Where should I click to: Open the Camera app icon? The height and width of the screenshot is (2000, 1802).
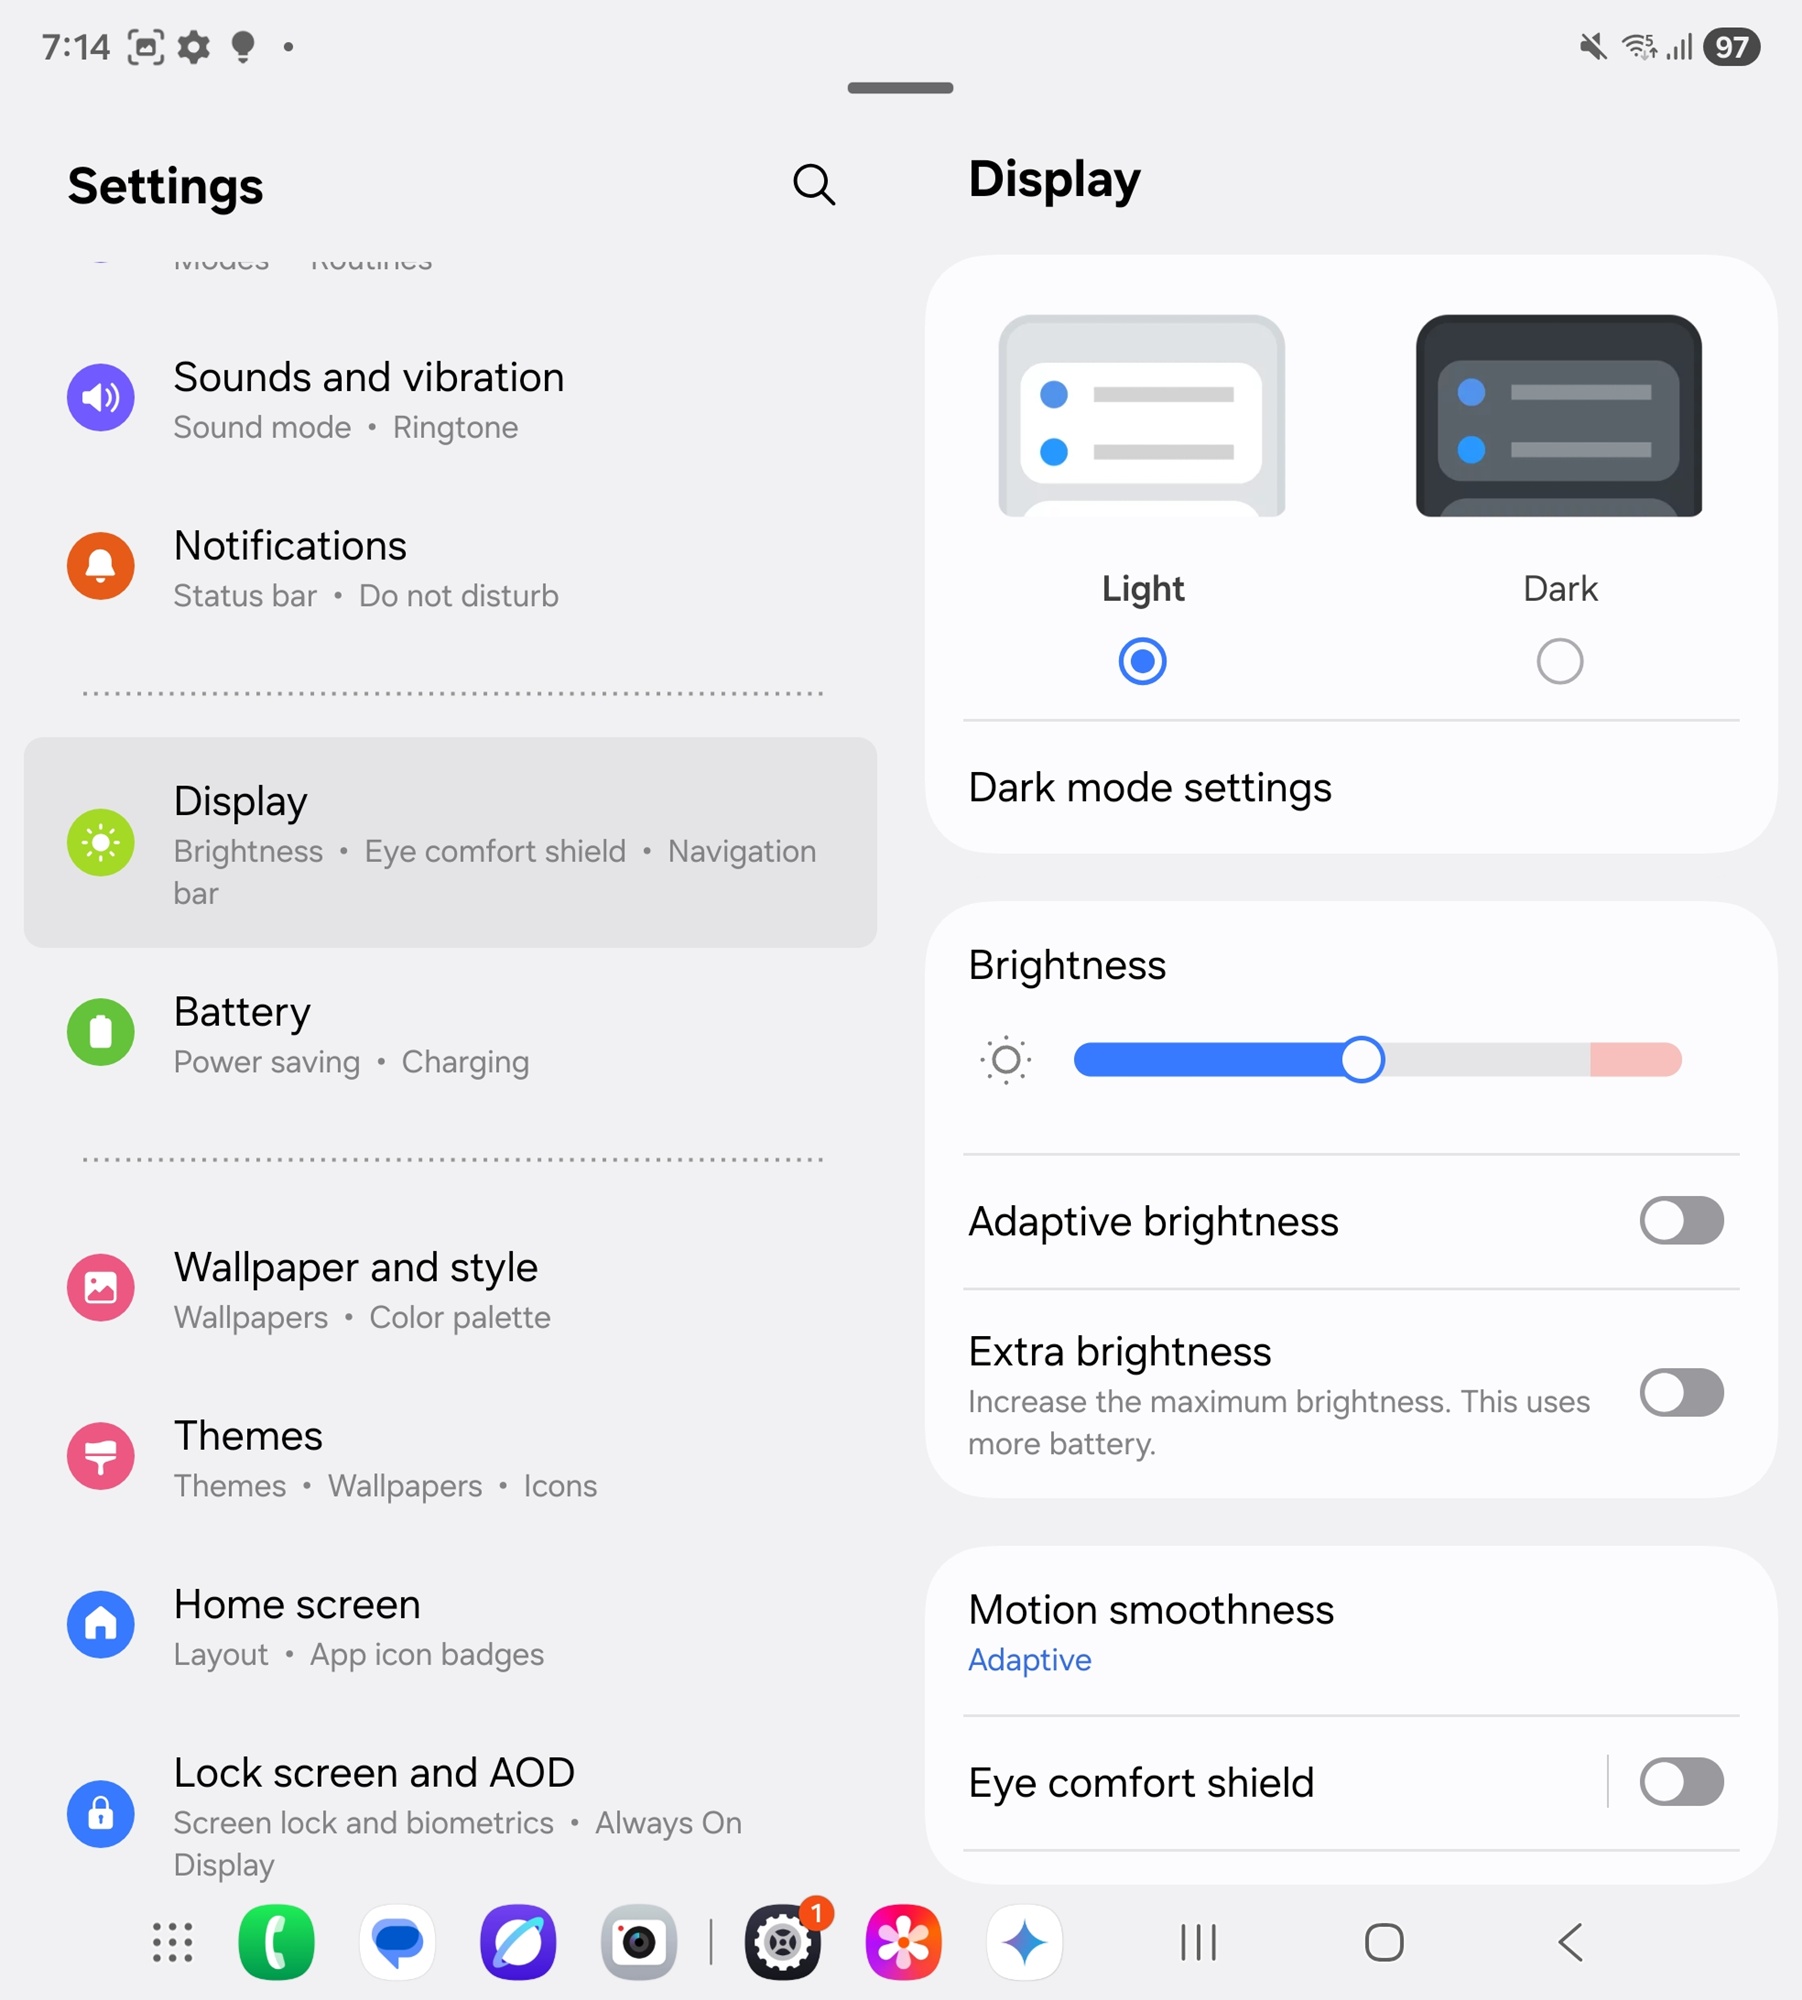pyautogui.click(x=639, y=1943)
